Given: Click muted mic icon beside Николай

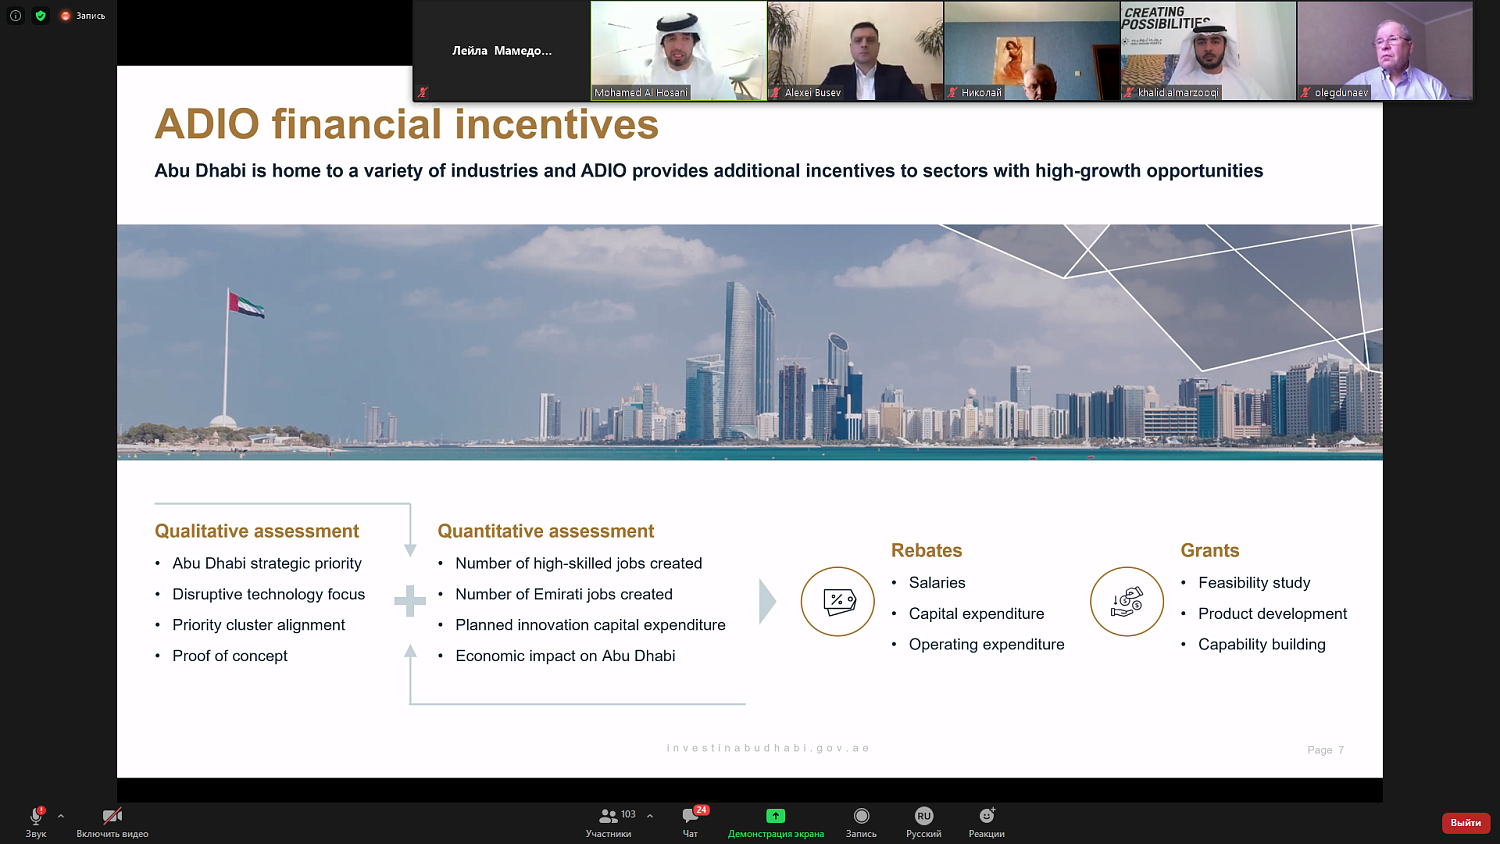Looking at the screenshot, I should point(952,92).
